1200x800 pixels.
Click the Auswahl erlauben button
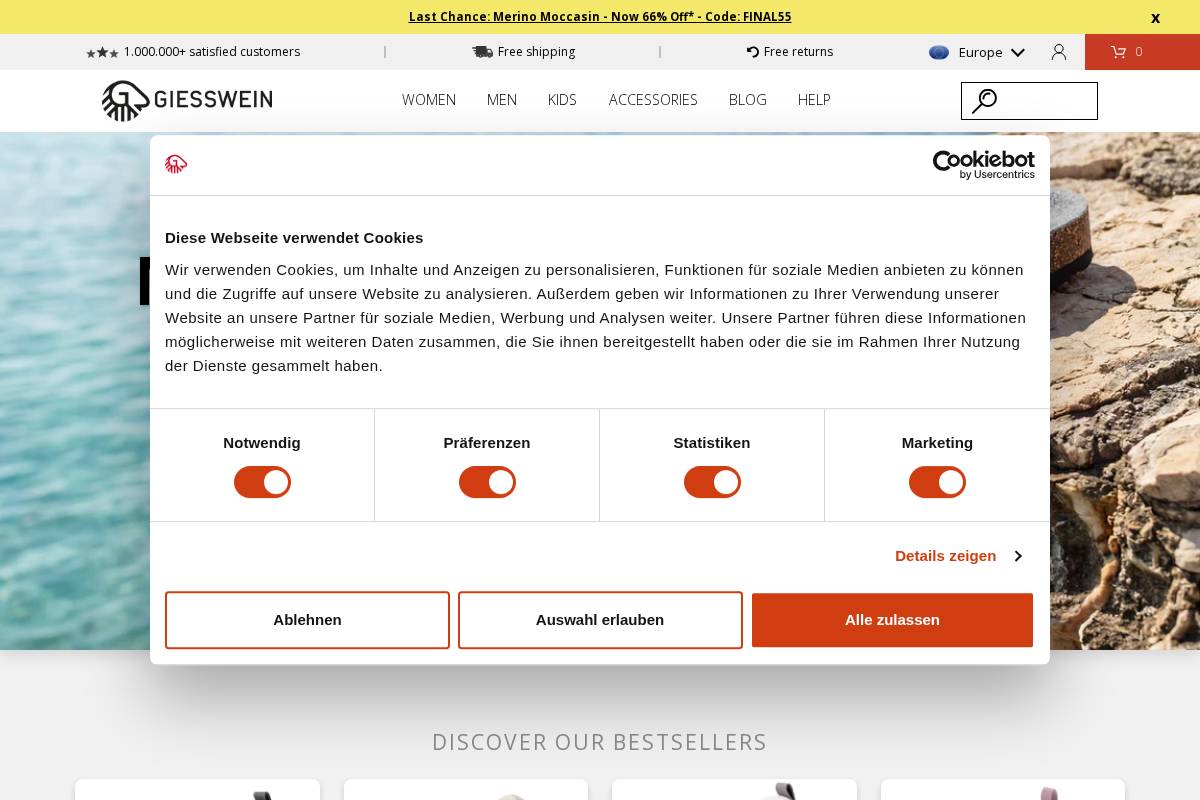coord(600,620)
